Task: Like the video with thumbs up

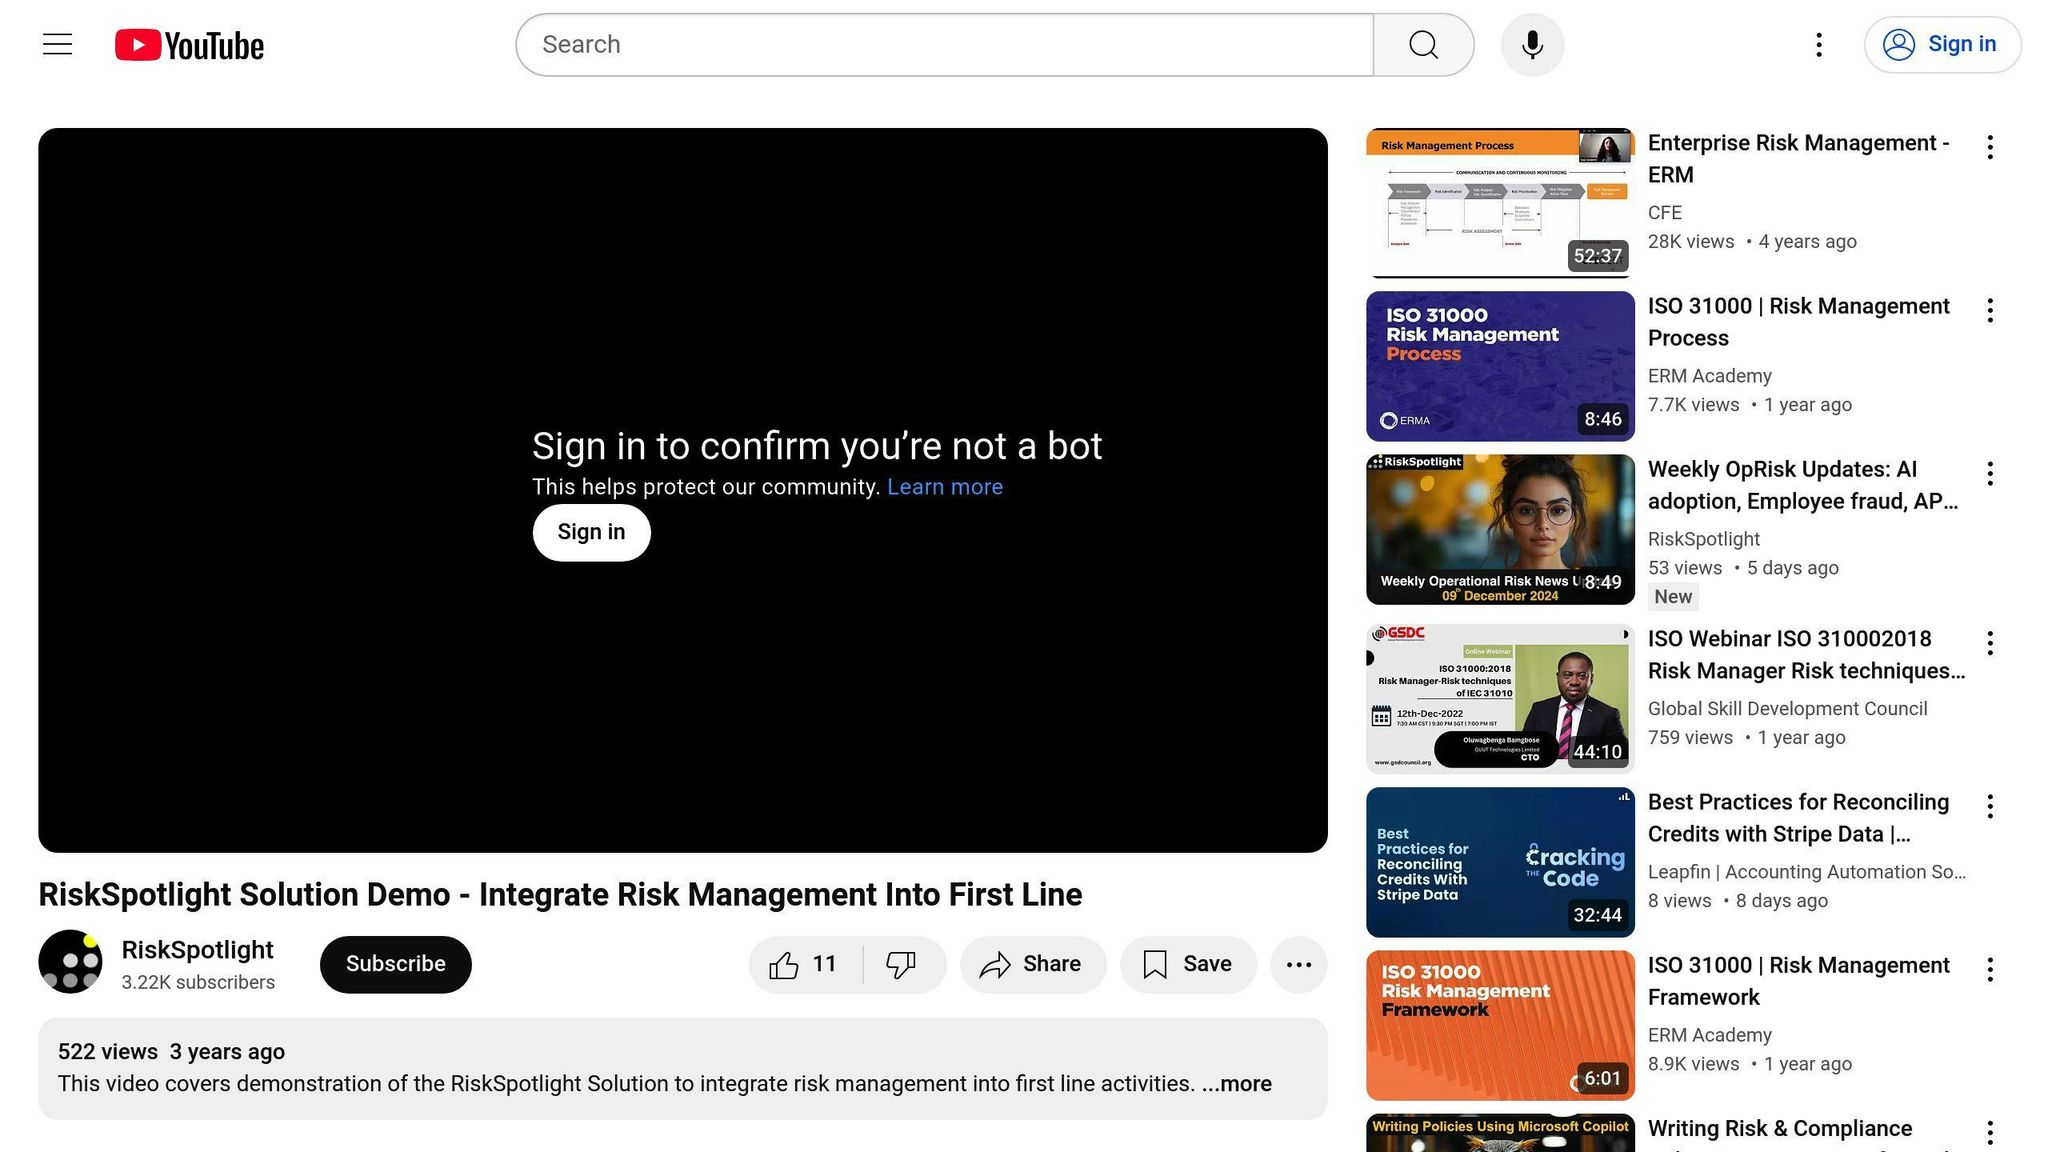Action: (x=805, y=964)
